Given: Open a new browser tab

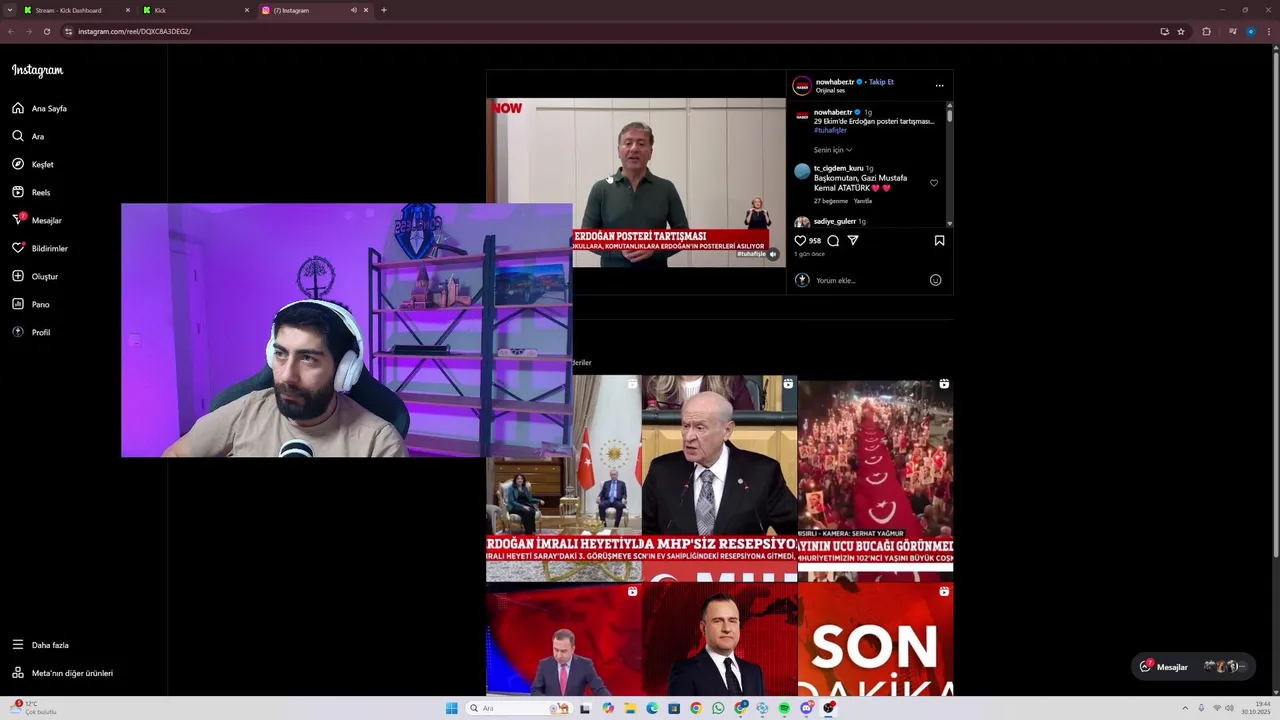Looking at the screenshot, I should point(384,10).
